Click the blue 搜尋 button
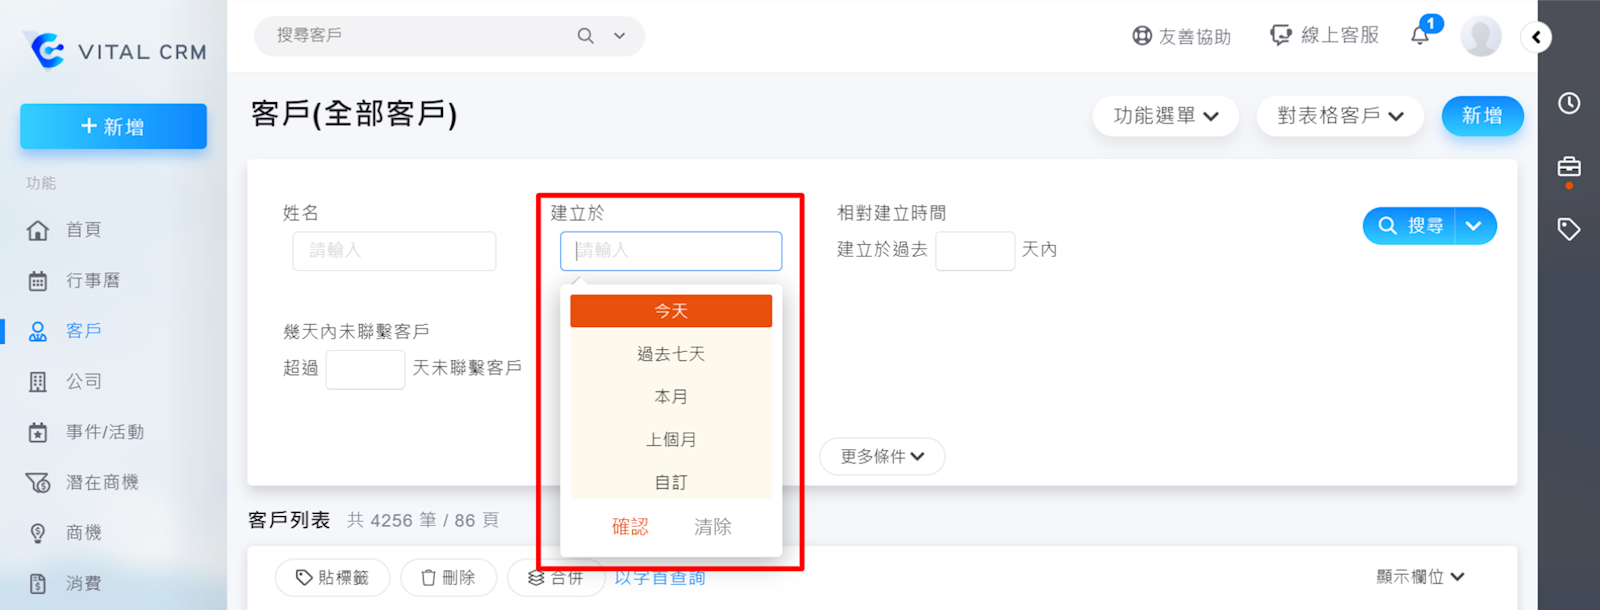 coord(1410,226)
